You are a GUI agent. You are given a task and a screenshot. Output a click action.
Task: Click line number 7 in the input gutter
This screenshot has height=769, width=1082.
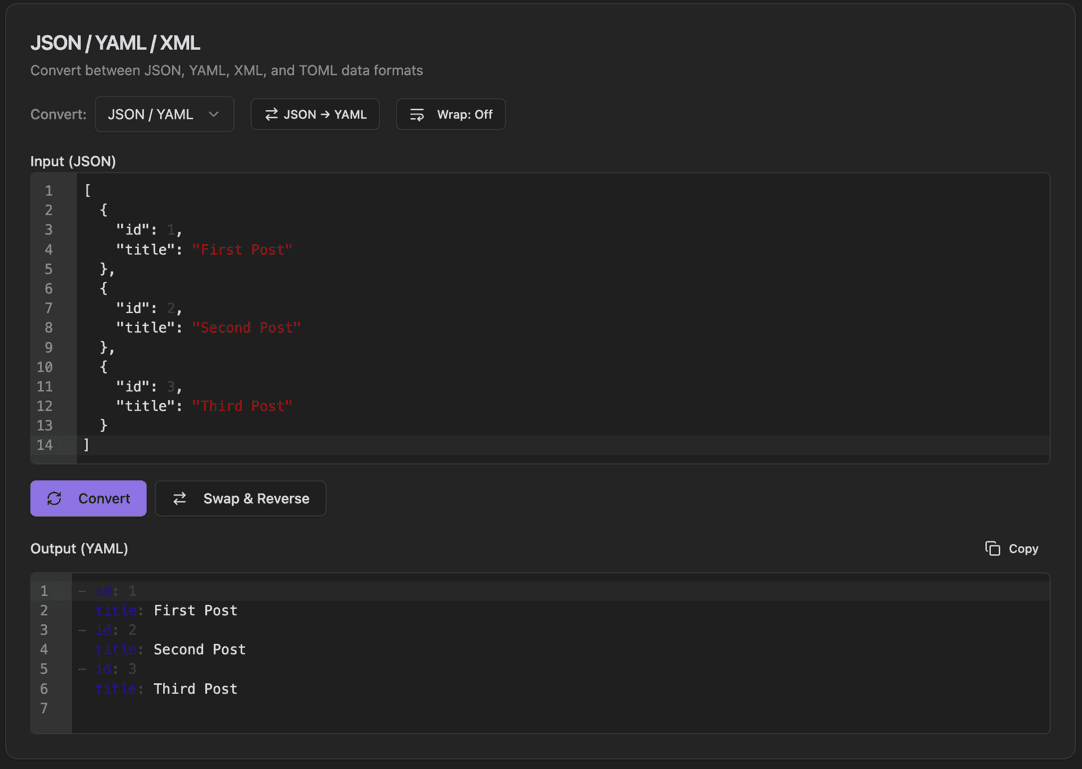coord(48,307)
